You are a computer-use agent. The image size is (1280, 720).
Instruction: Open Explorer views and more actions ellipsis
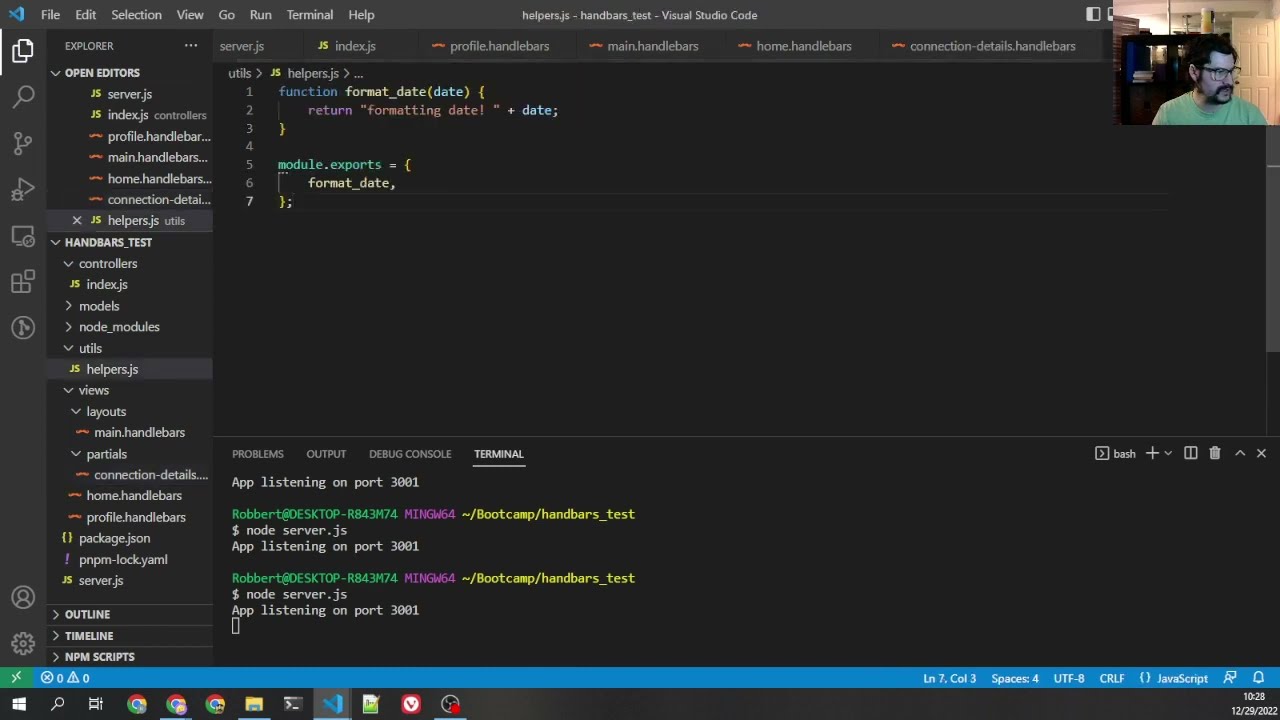click(191, 46)
